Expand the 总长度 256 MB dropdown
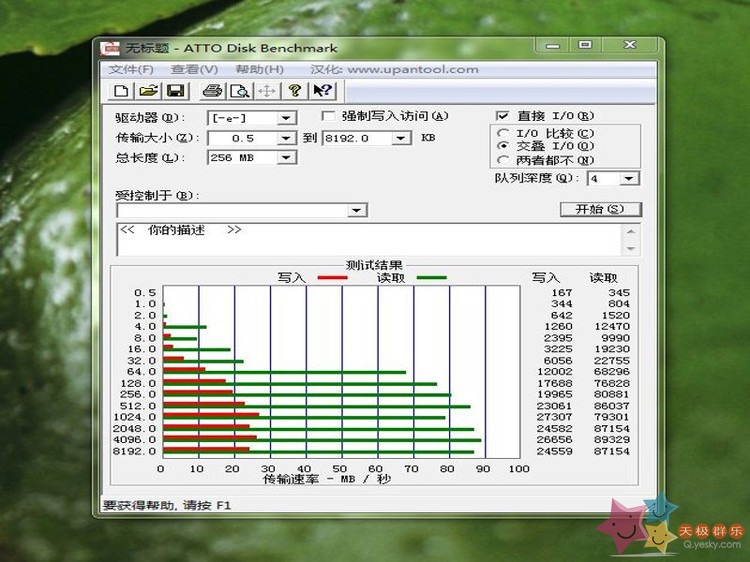This screenshot has height=562, width=750. pos(286,157)
